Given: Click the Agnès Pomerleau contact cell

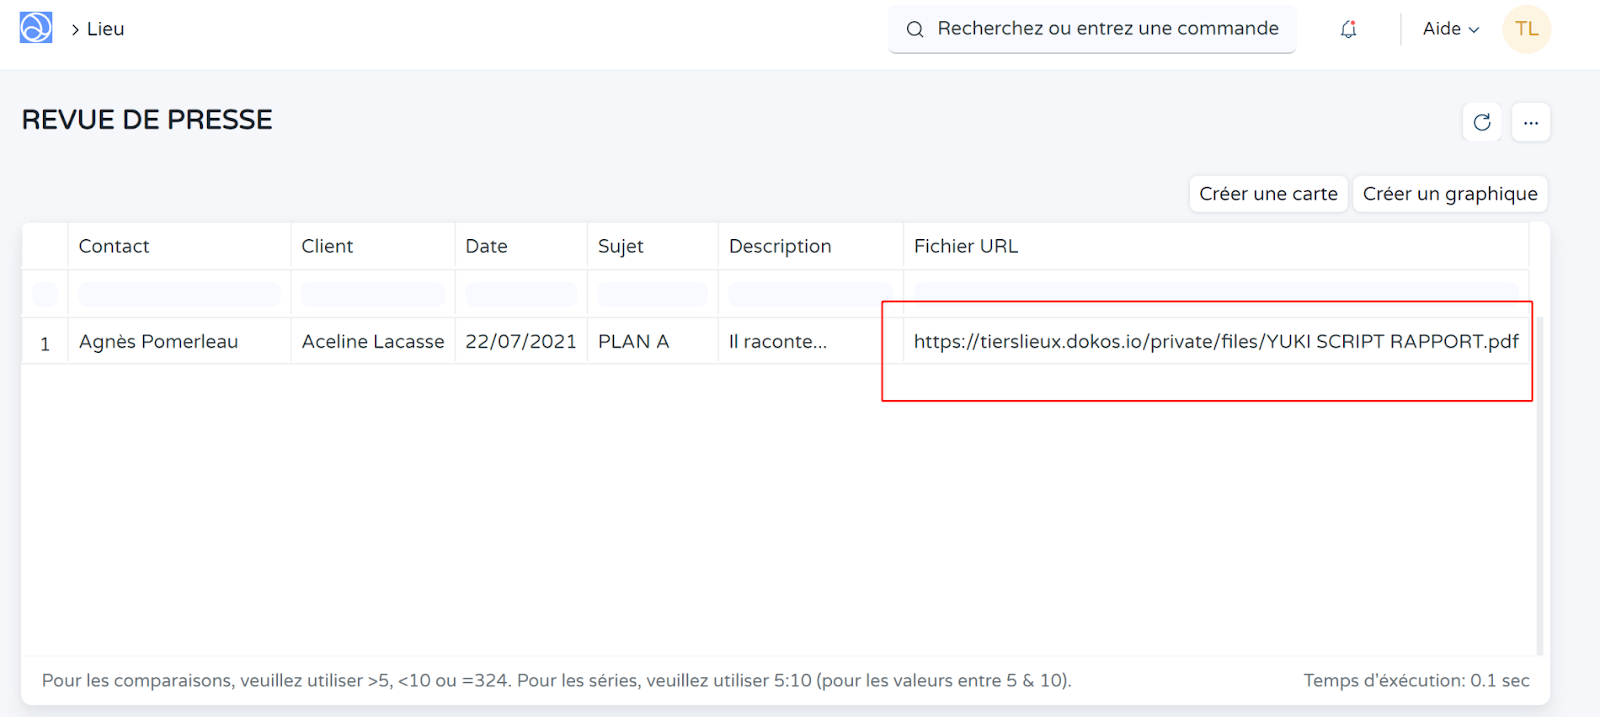Looking at the screenshot, I should (x=158, y=342).
